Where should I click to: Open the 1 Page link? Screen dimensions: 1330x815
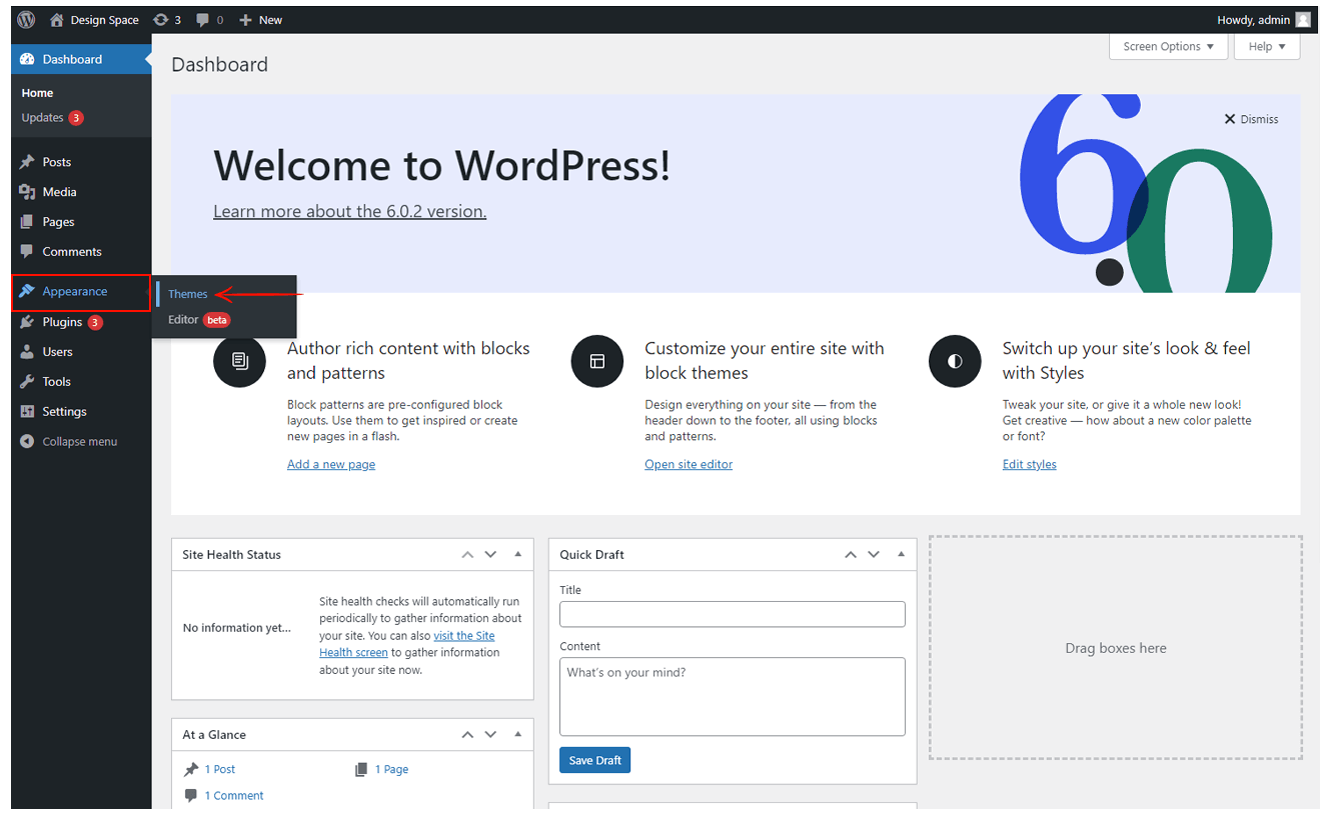[x=392, y=770]
